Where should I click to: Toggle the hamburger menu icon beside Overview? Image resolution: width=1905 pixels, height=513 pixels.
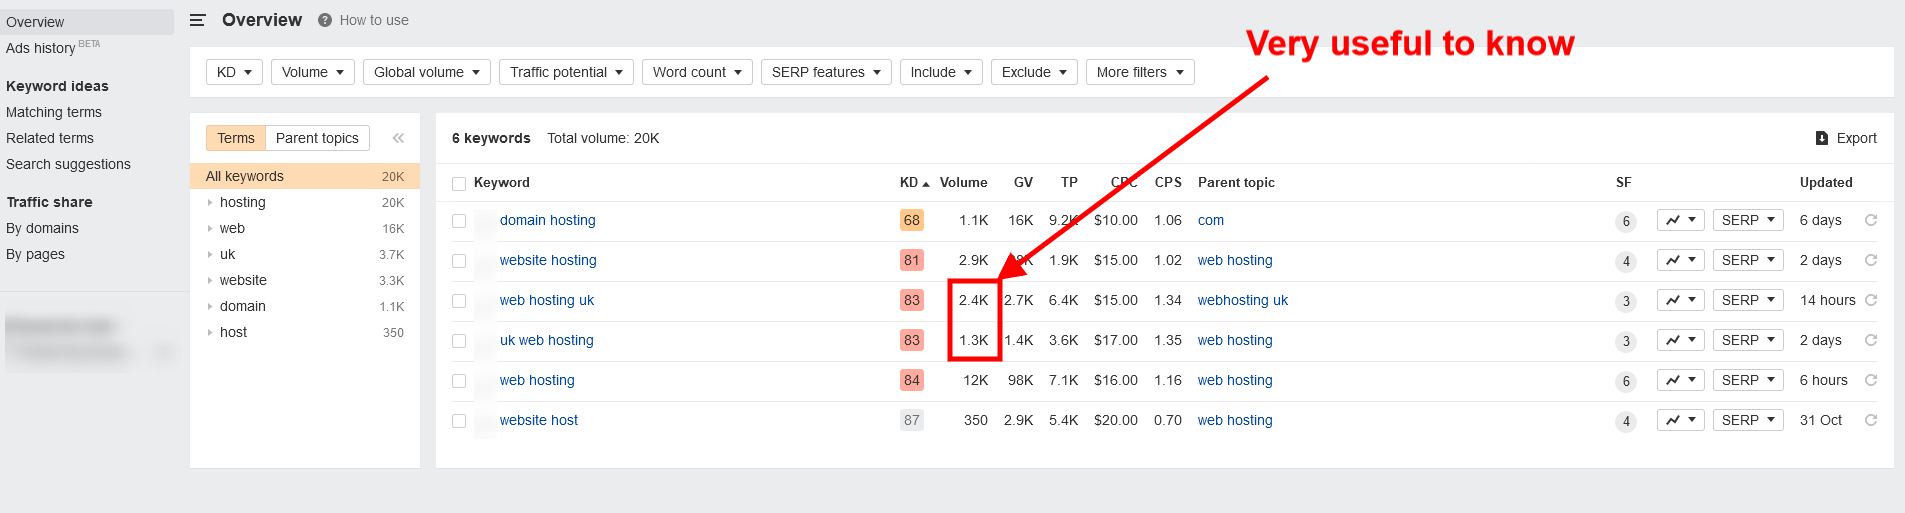(198, 20)
